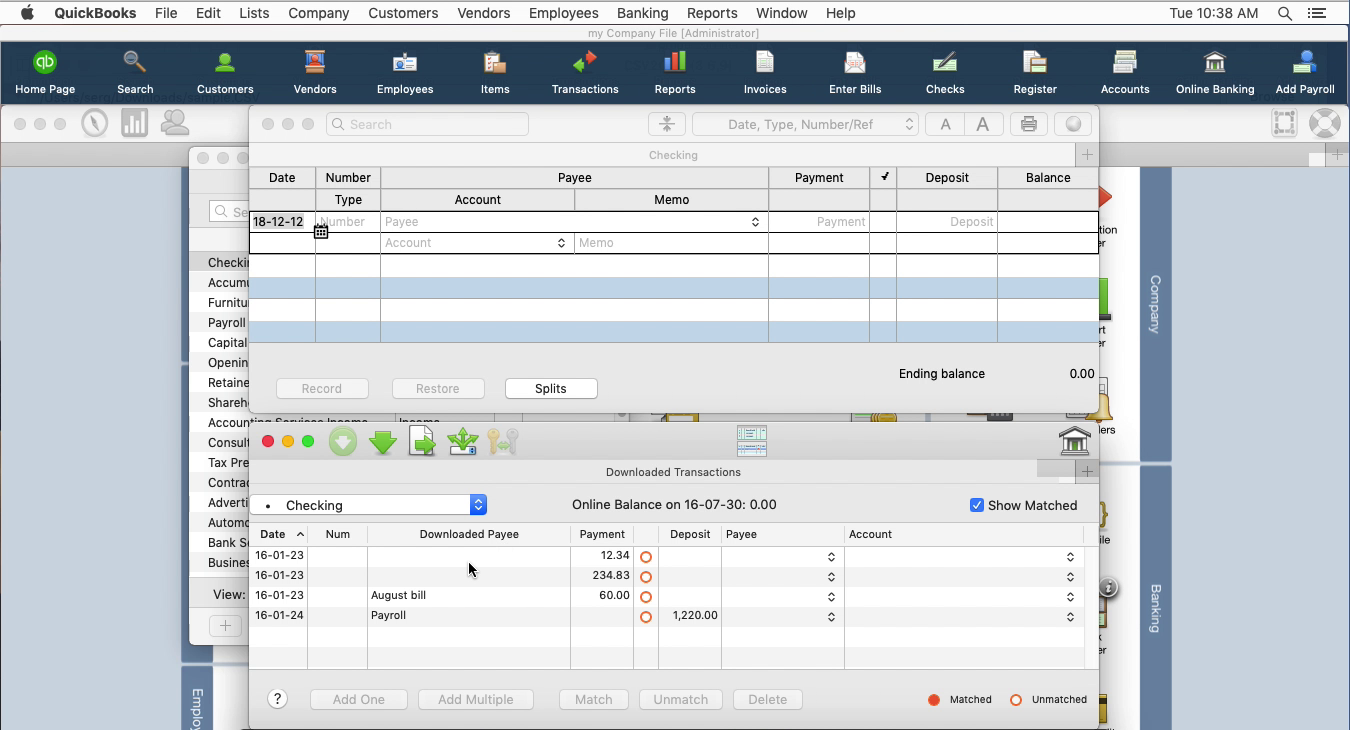Image resolution: width=1350 pixels, height=730 pixels.
Task: Open the Date, Type, Number/Ref sort dropdown
Action: point(805,124)
